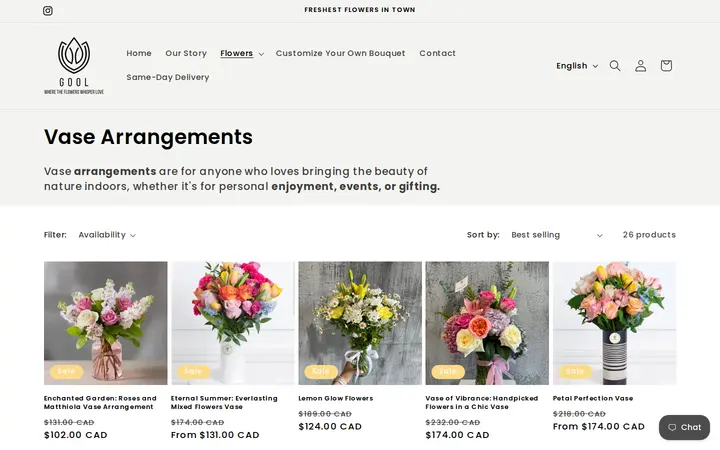Open Same-Day Delivery page
The image size is (720, 450).
click(168, 77)
